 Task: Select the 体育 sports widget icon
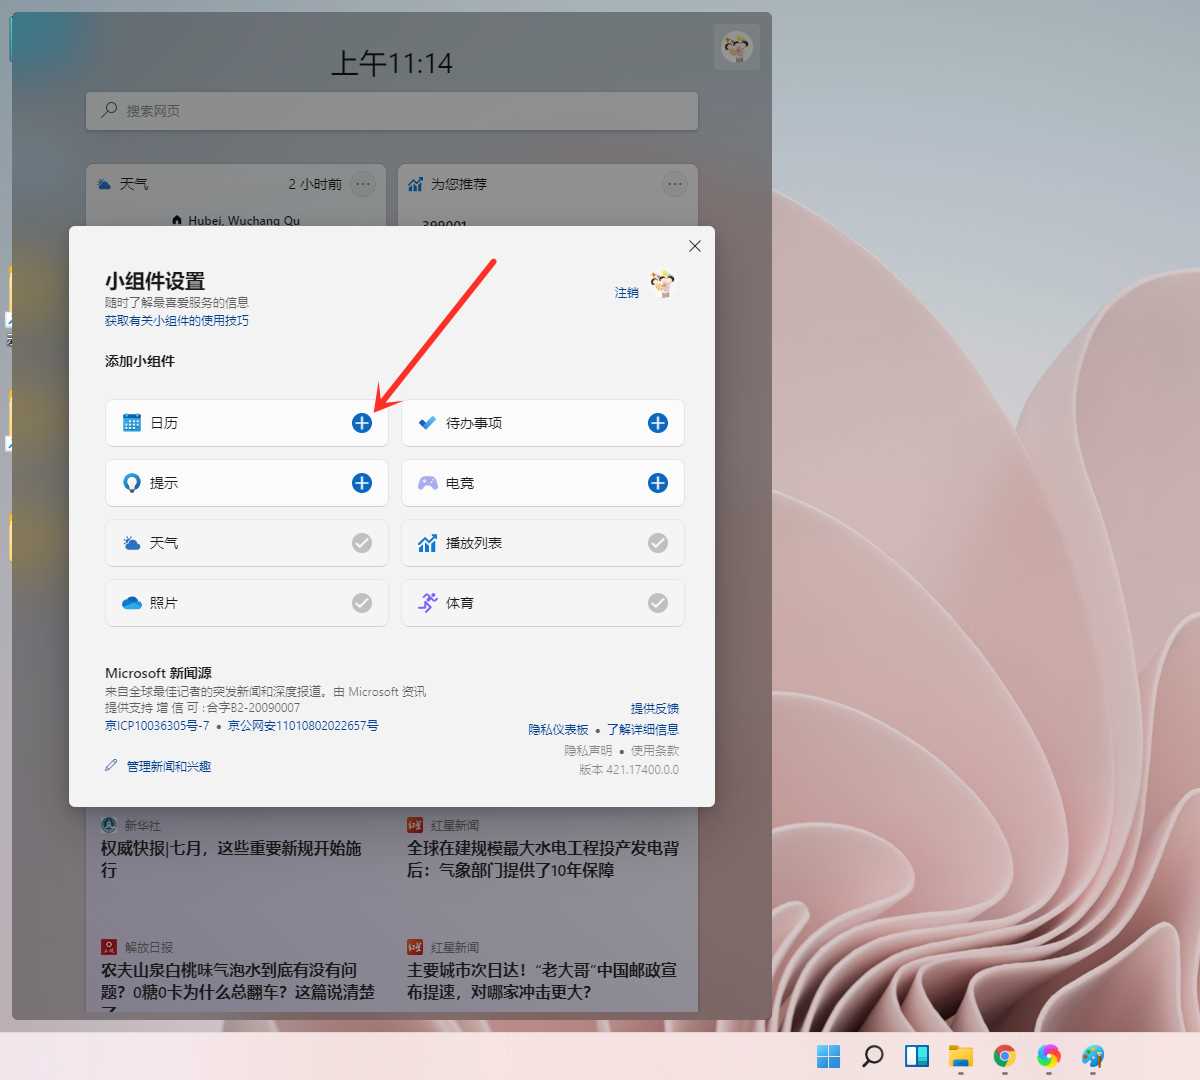click(x=427, y=603)
